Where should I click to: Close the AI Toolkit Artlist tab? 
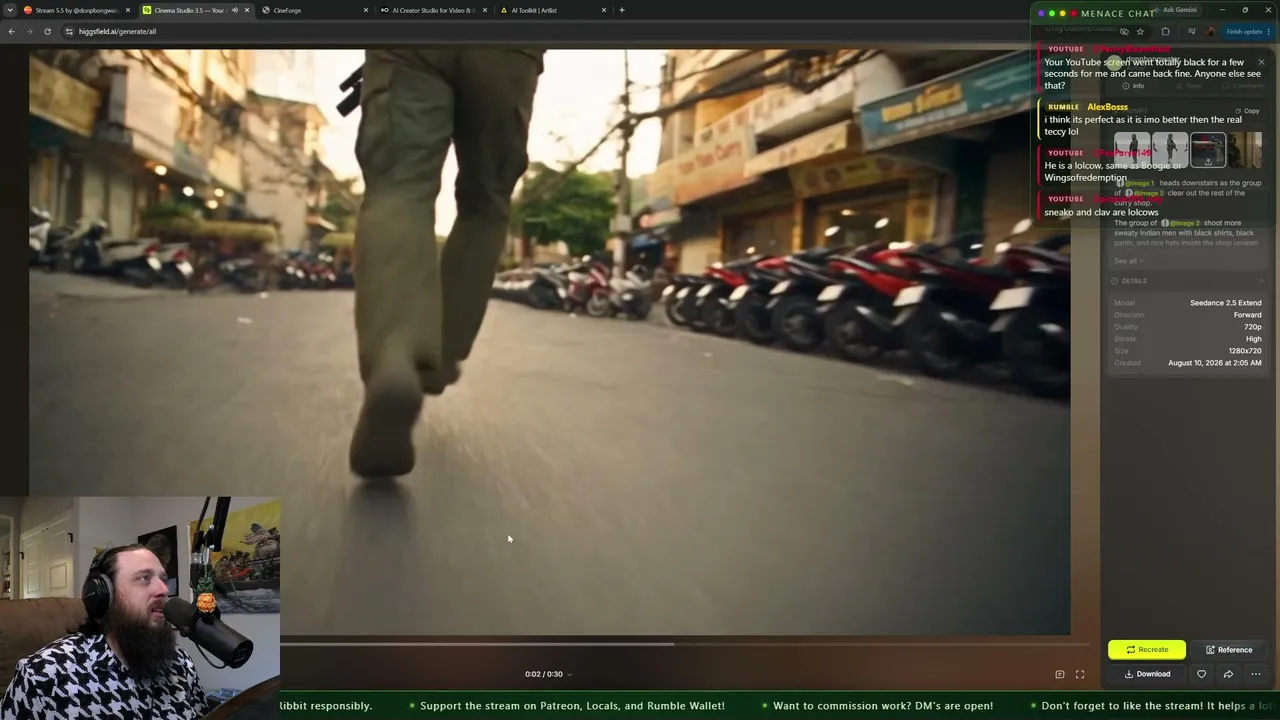tap(604, 10)
